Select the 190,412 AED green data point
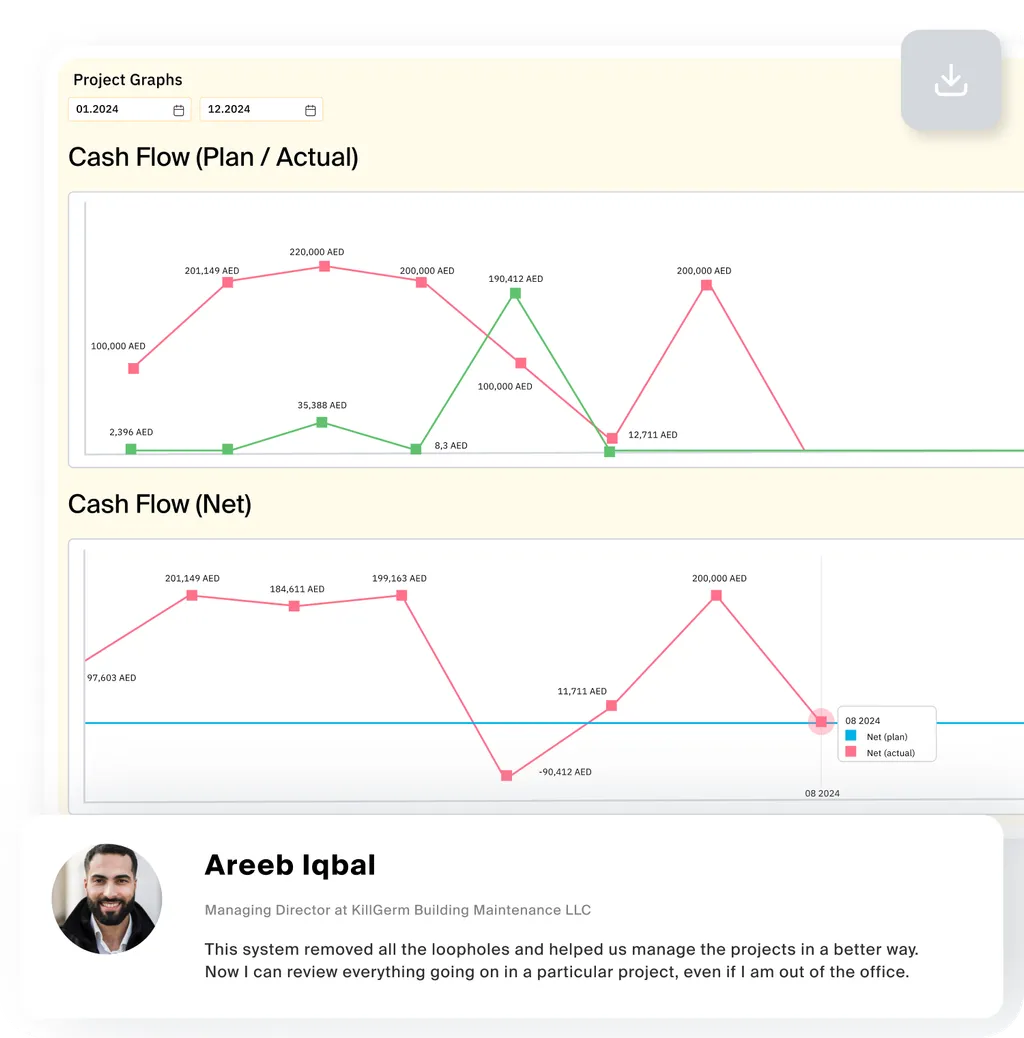 point(515,293)
